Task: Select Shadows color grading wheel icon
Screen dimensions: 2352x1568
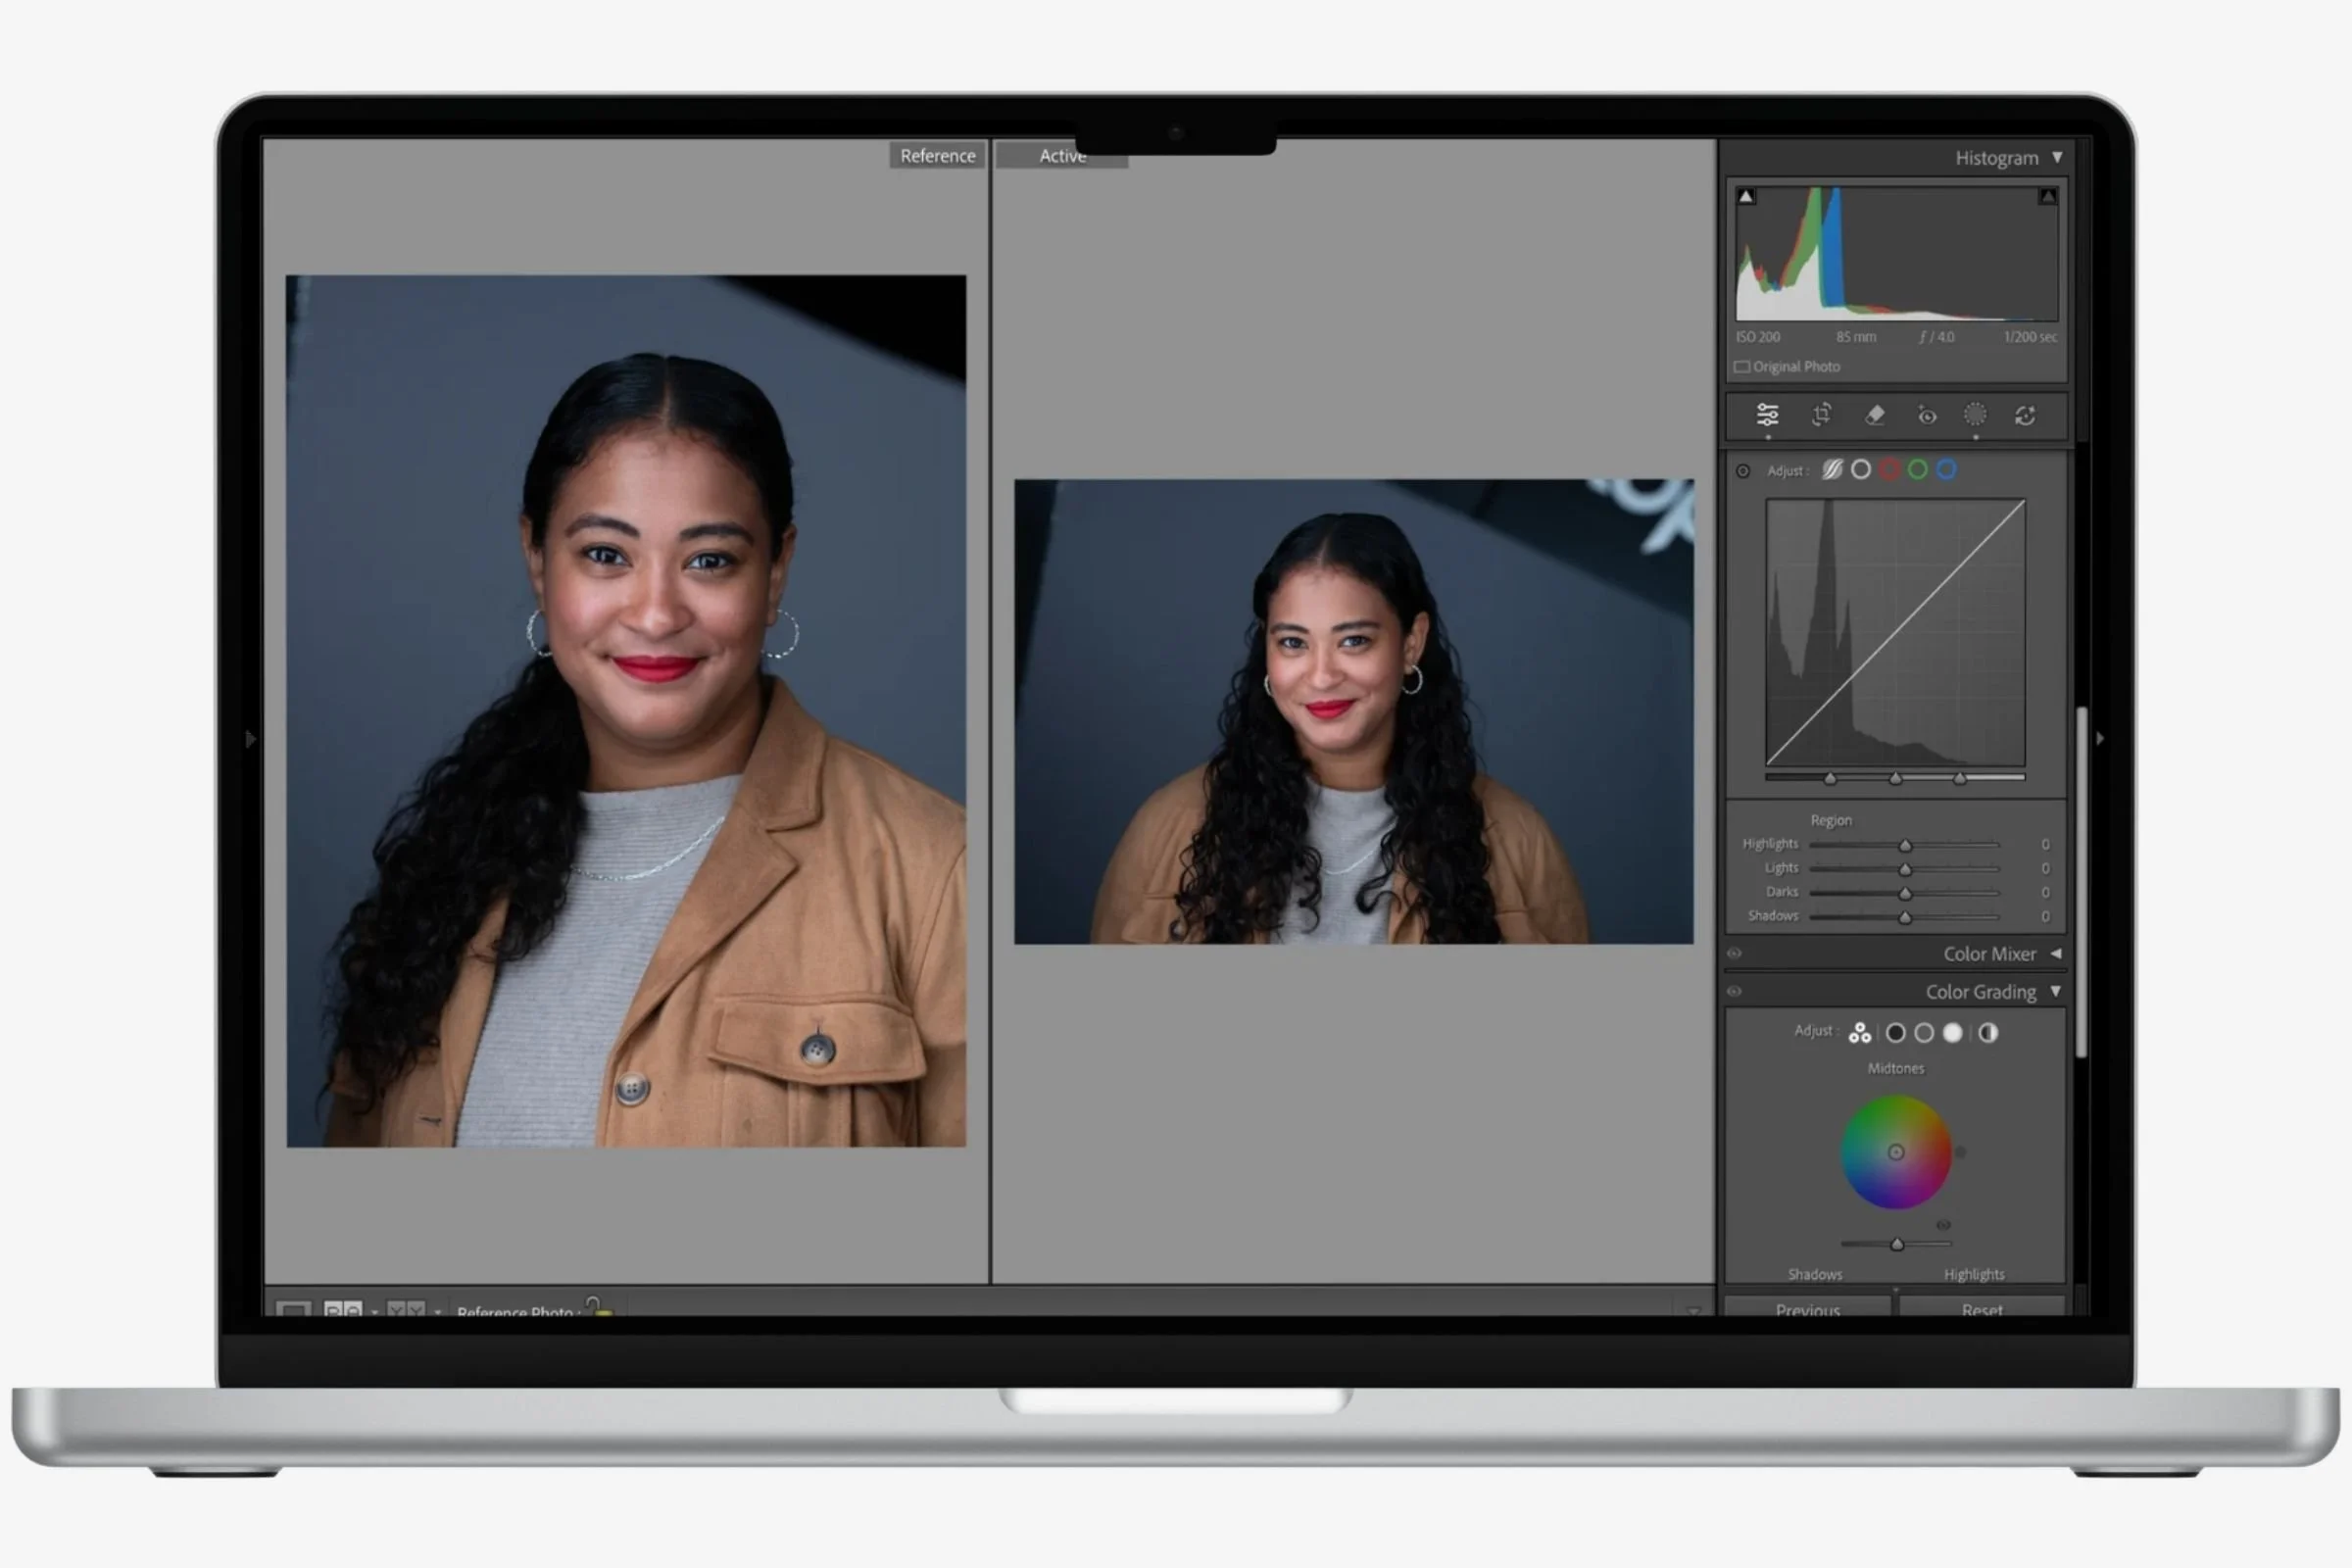Action: (x=1895, y=1033)
